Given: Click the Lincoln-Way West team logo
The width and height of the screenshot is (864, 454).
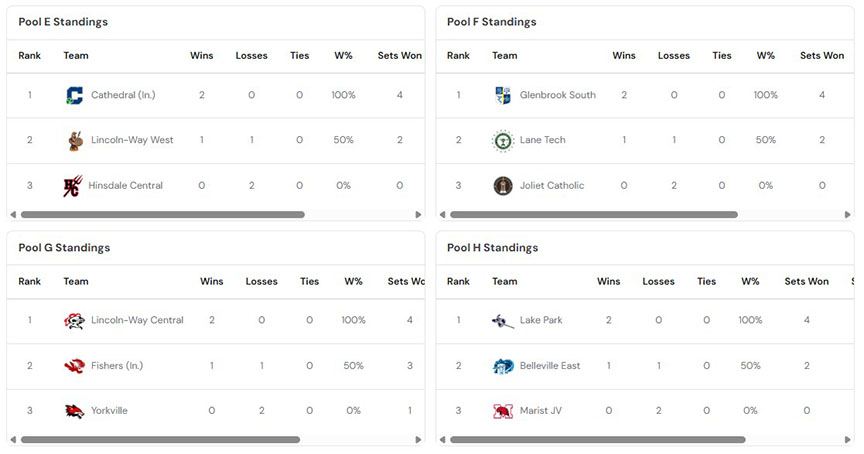Looking at the screenshot, I should (x=75, y=140).
